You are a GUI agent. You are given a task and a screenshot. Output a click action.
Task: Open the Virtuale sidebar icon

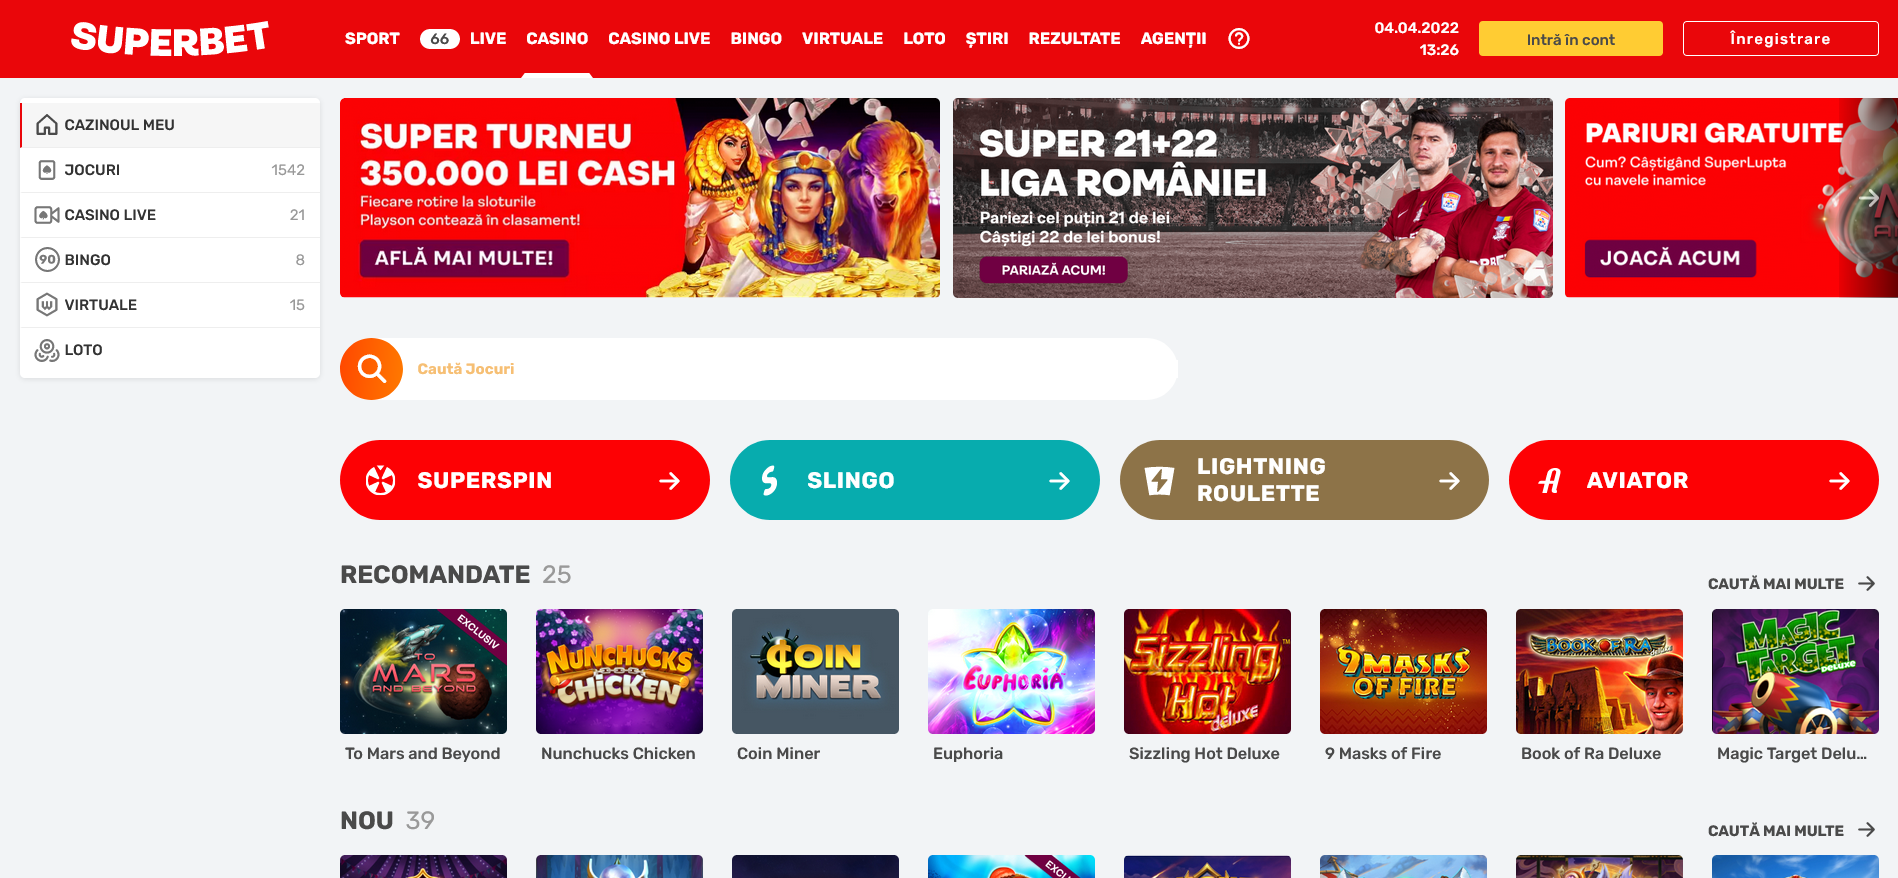(47, 305)
